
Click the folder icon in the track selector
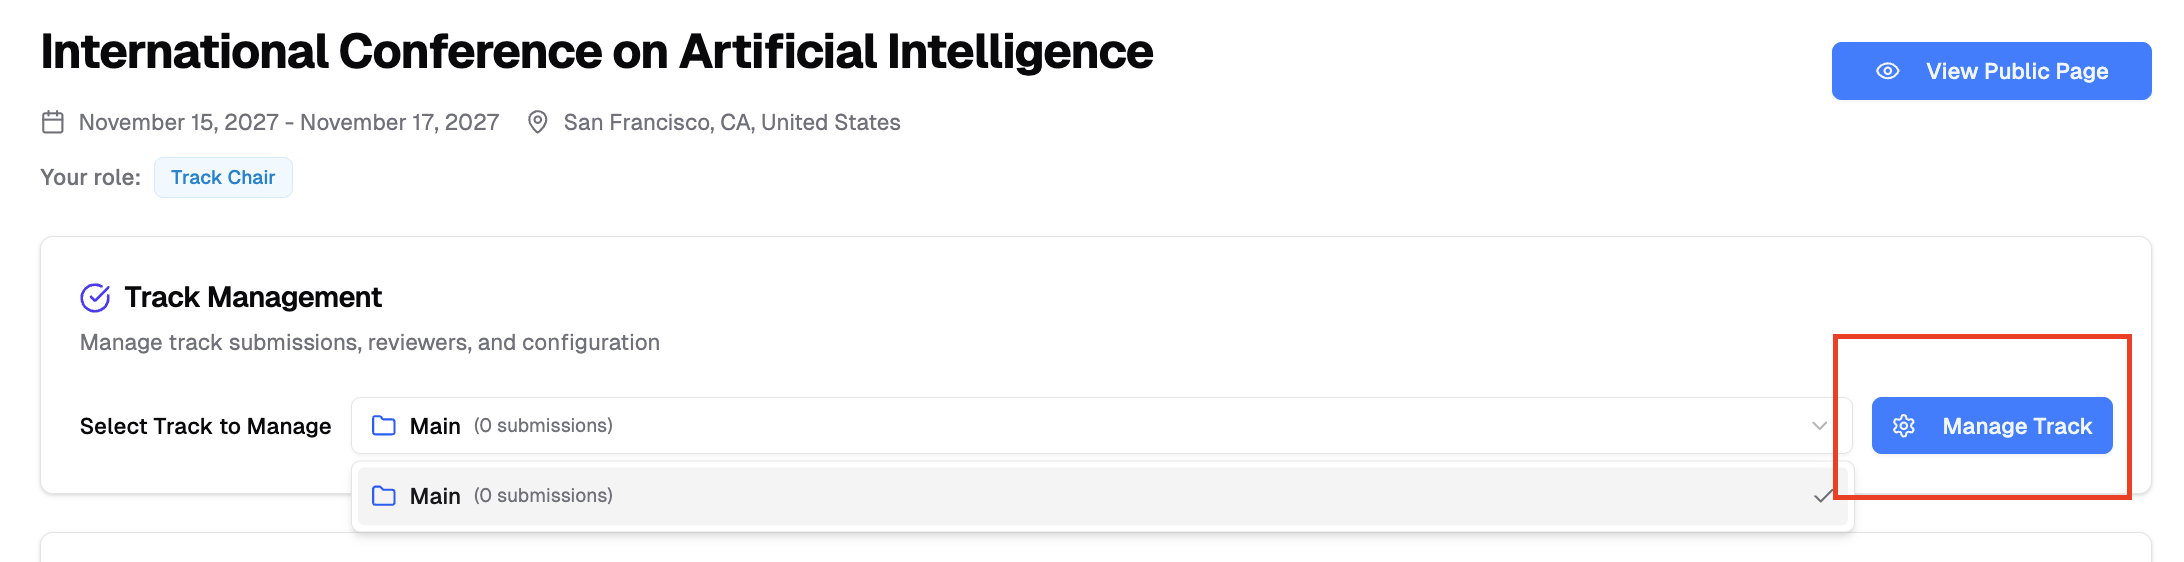(384, 426)
